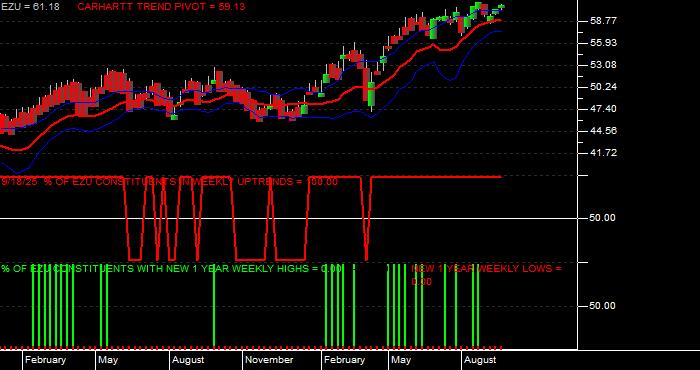Click the 55.93 price axis value
The image size is (700, 370).
603,43
